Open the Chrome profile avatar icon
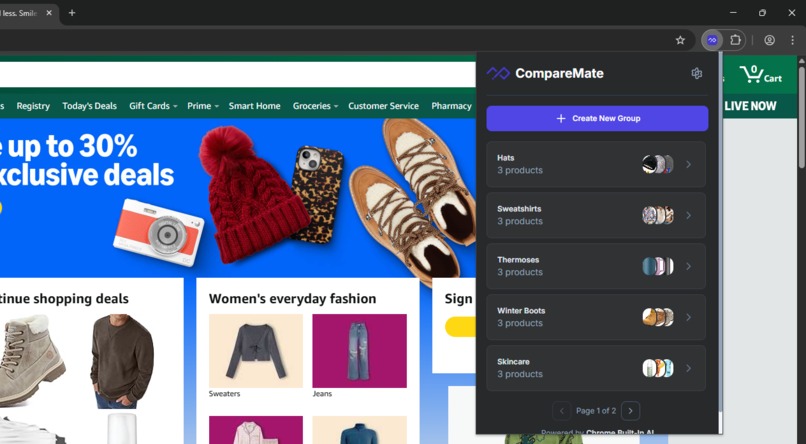 [x=769, y=40]
